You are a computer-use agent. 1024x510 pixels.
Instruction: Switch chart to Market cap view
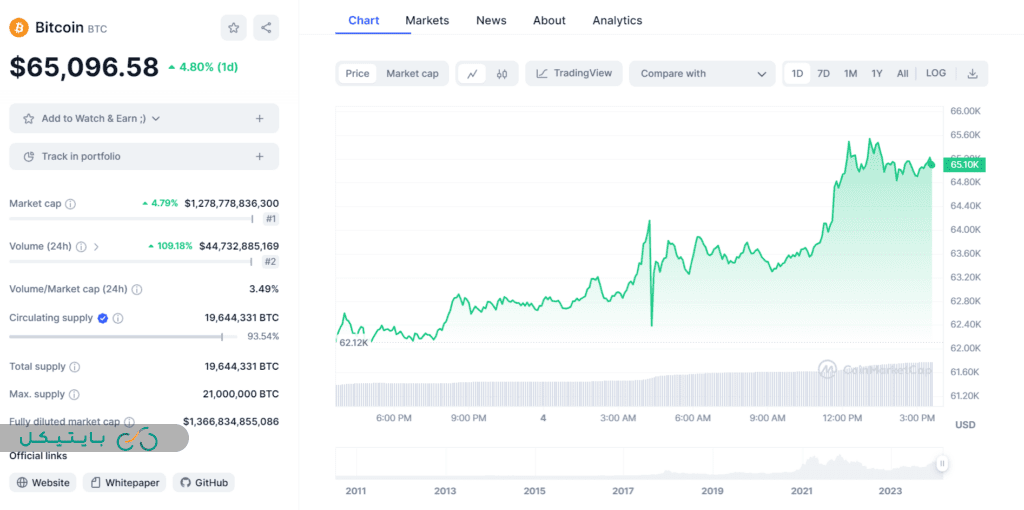[x=412, y=73]
